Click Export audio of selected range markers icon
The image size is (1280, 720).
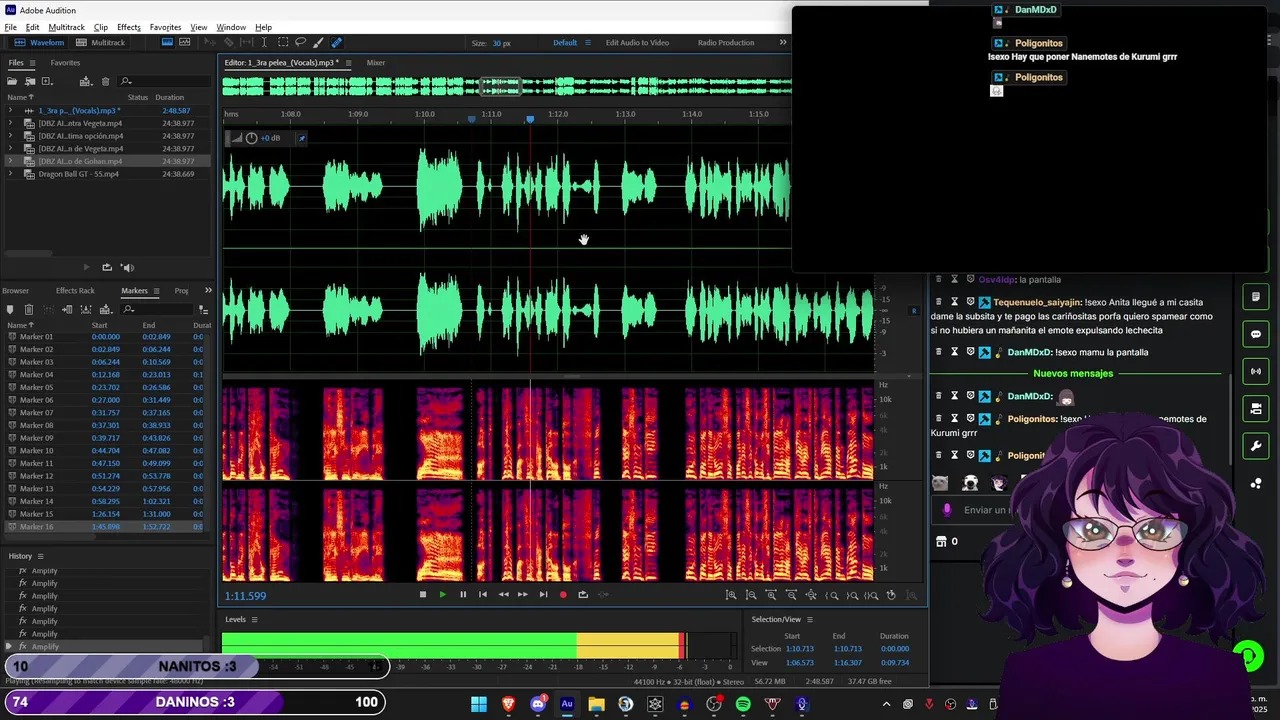pyautogui.click(x=86, y=309)
